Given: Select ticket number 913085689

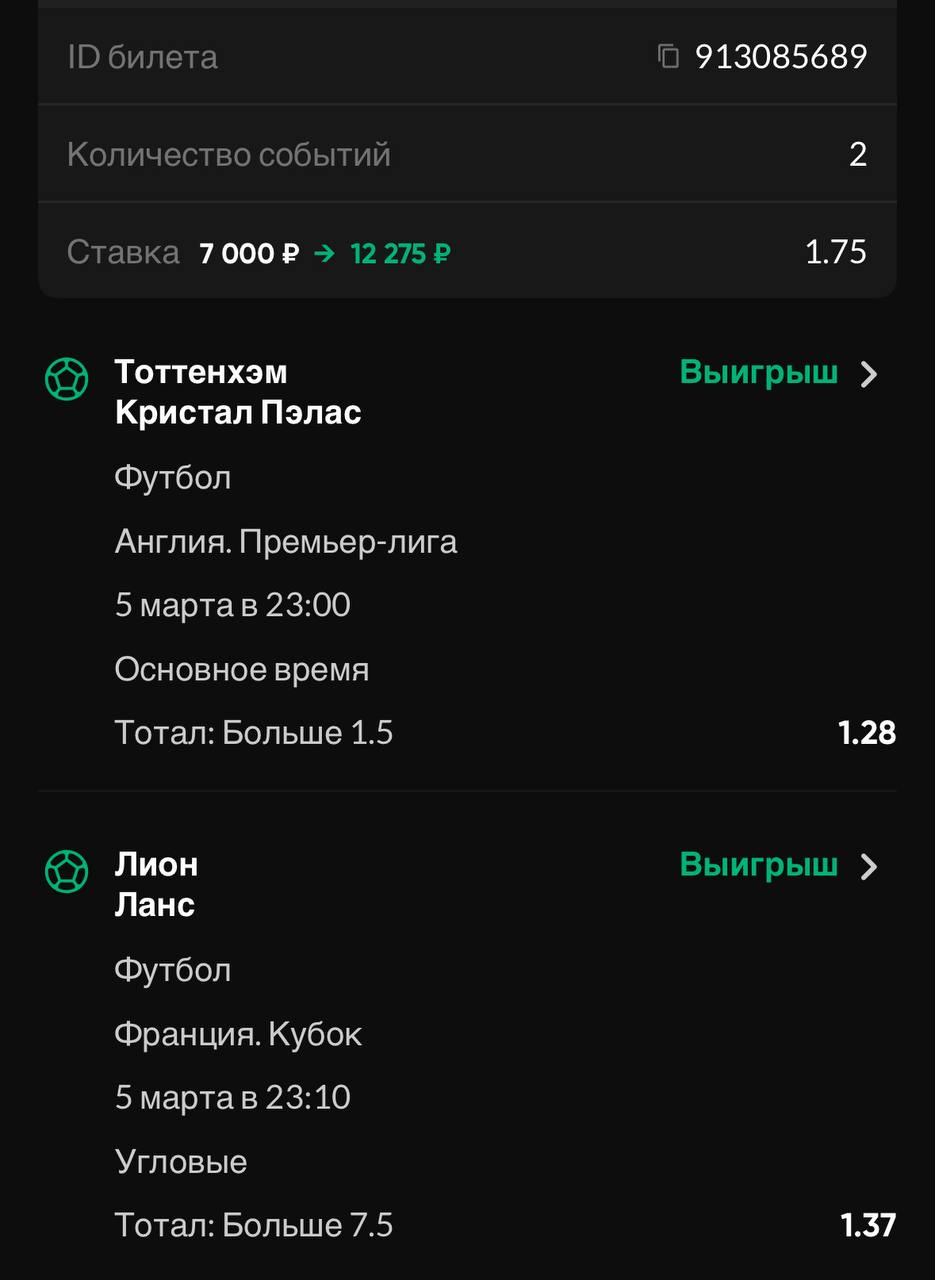Looking at the screenshot, I should pos(781,56).
